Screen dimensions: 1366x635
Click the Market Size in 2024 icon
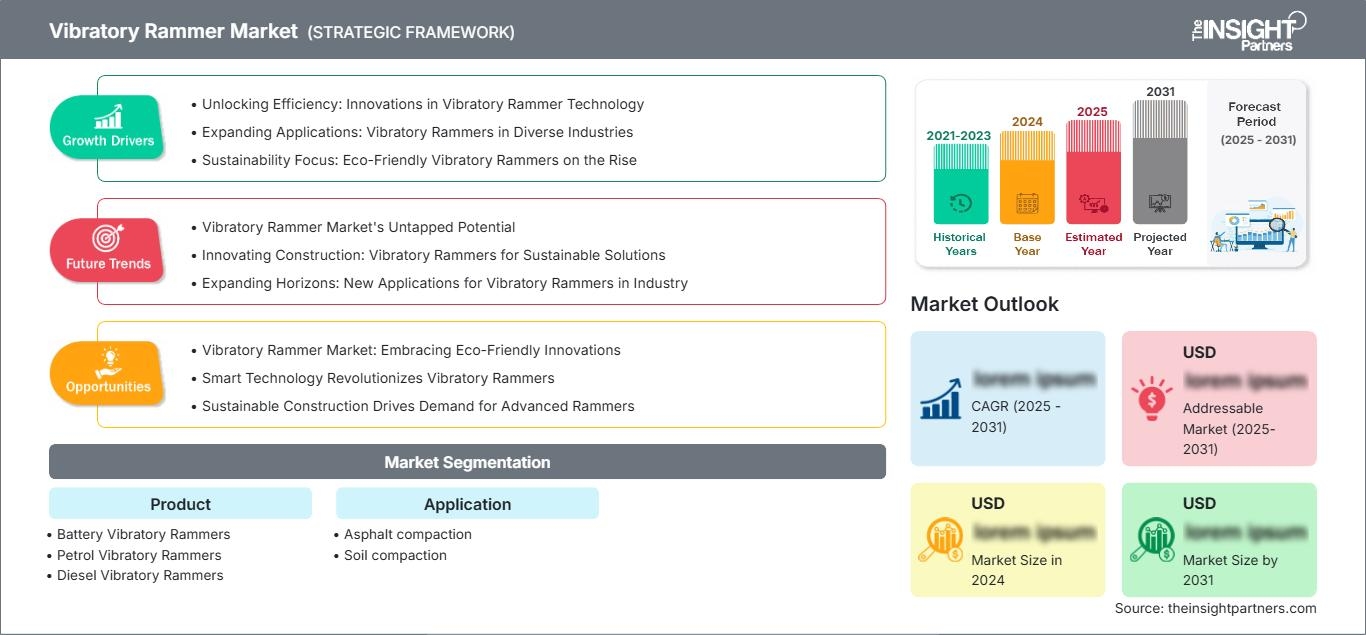point(940,540)
